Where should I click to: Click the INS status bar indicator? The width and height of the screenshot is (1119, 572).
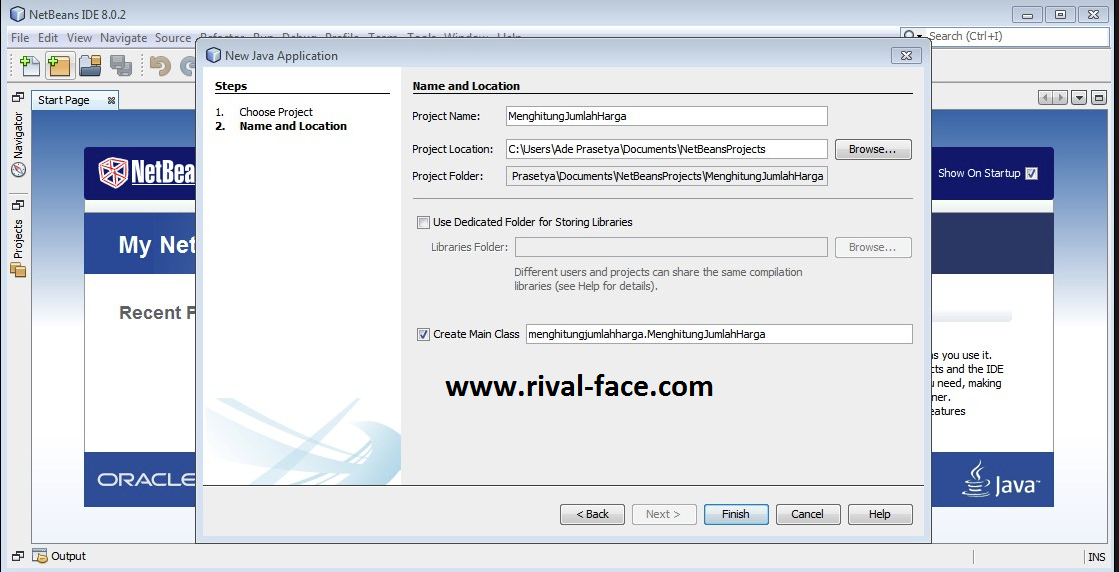click(1096, 557)
